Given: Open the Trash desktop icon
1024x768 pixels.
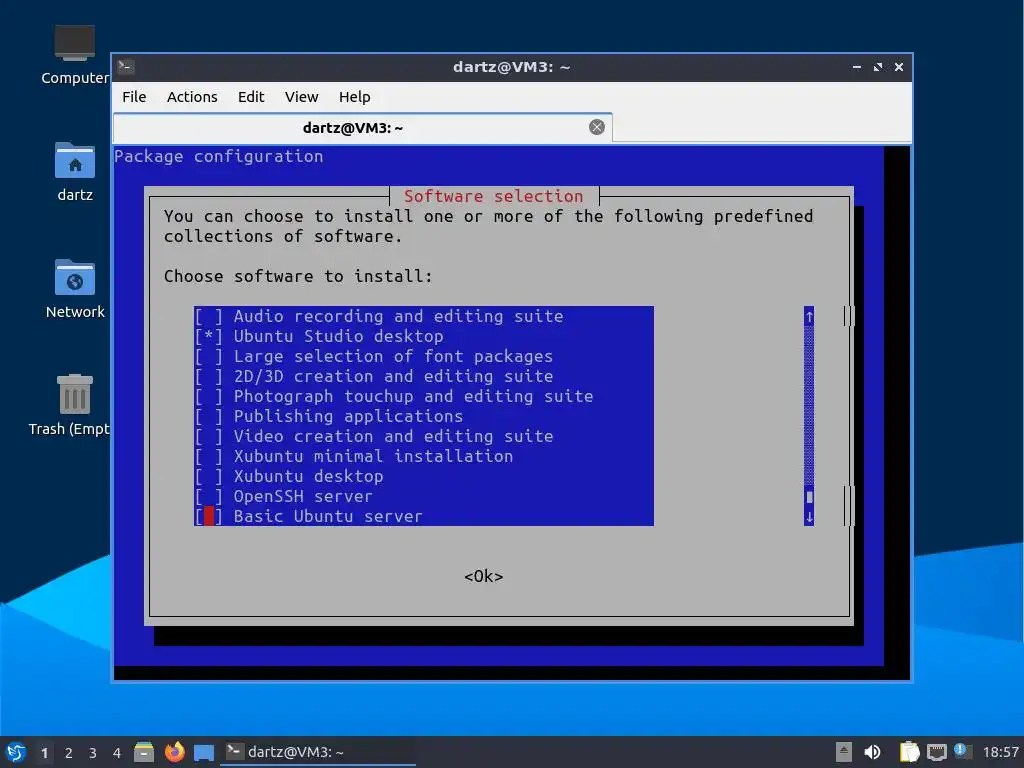Looking at the screenshot, I should (x=71, y=405).
